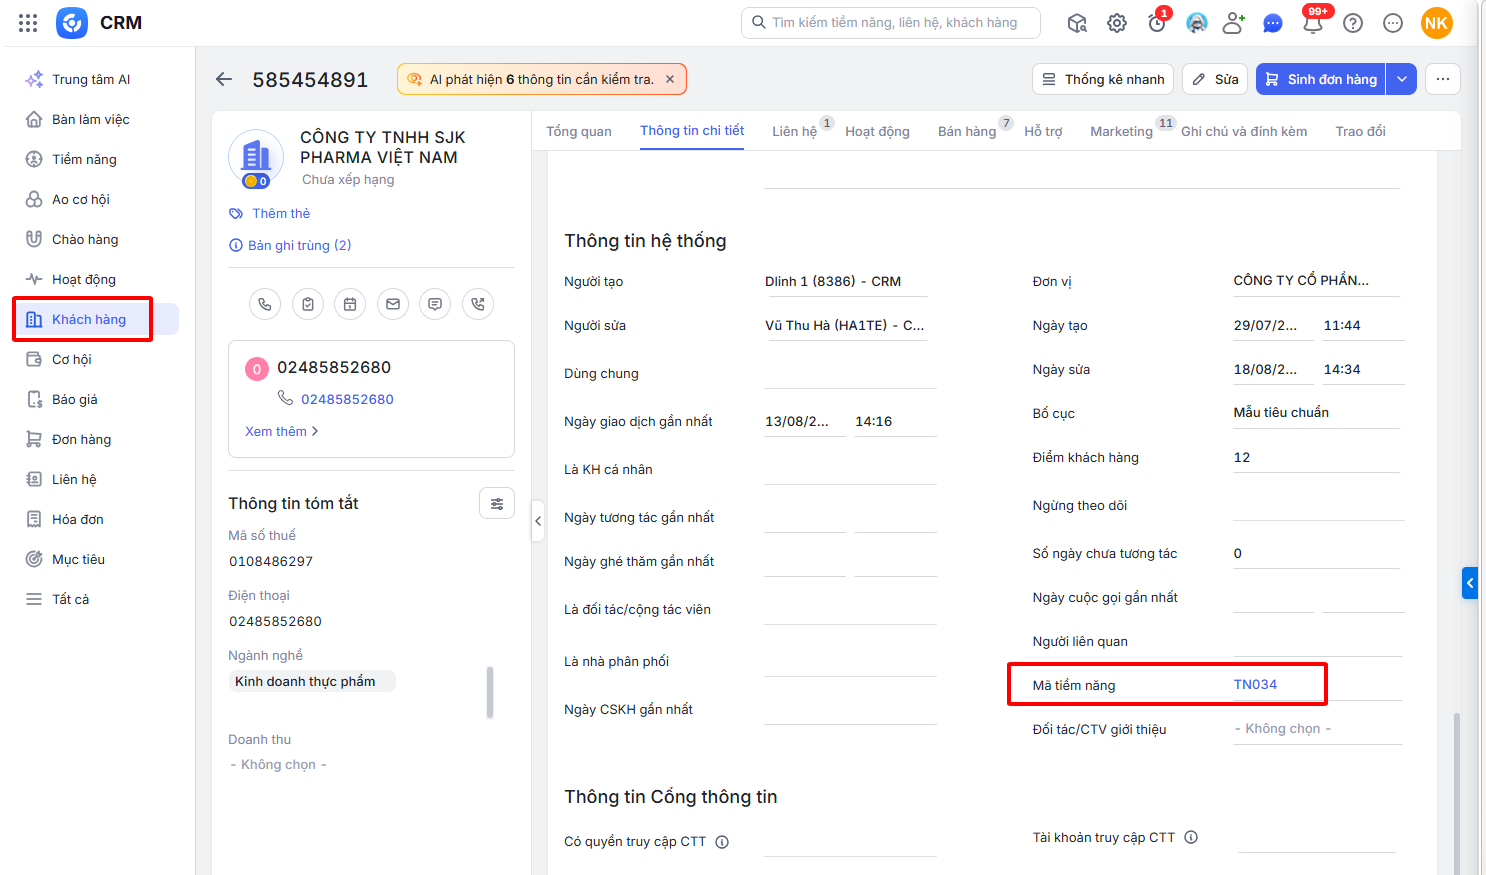
Task: Open settings gear in top bar
Action: (x=1117, y=23)
